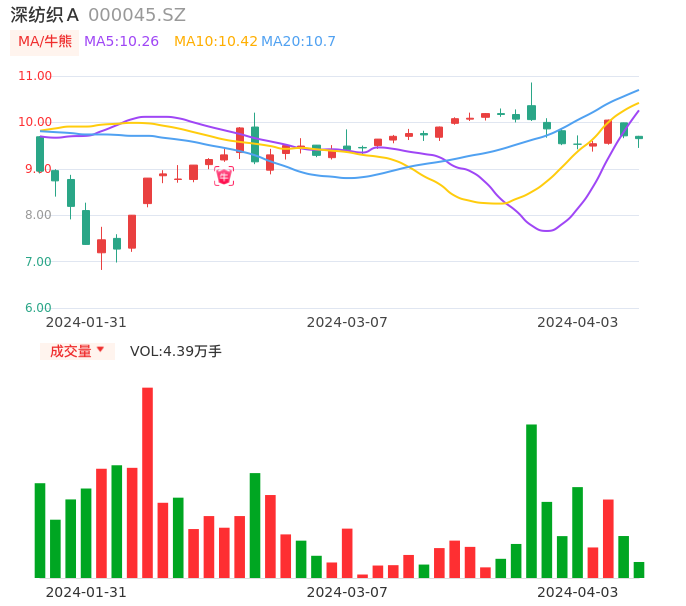The width and height of the screenshot is (686, 606).
Task: Click the blue MA20:10.7 legend label
Action: tap(298, 42)
